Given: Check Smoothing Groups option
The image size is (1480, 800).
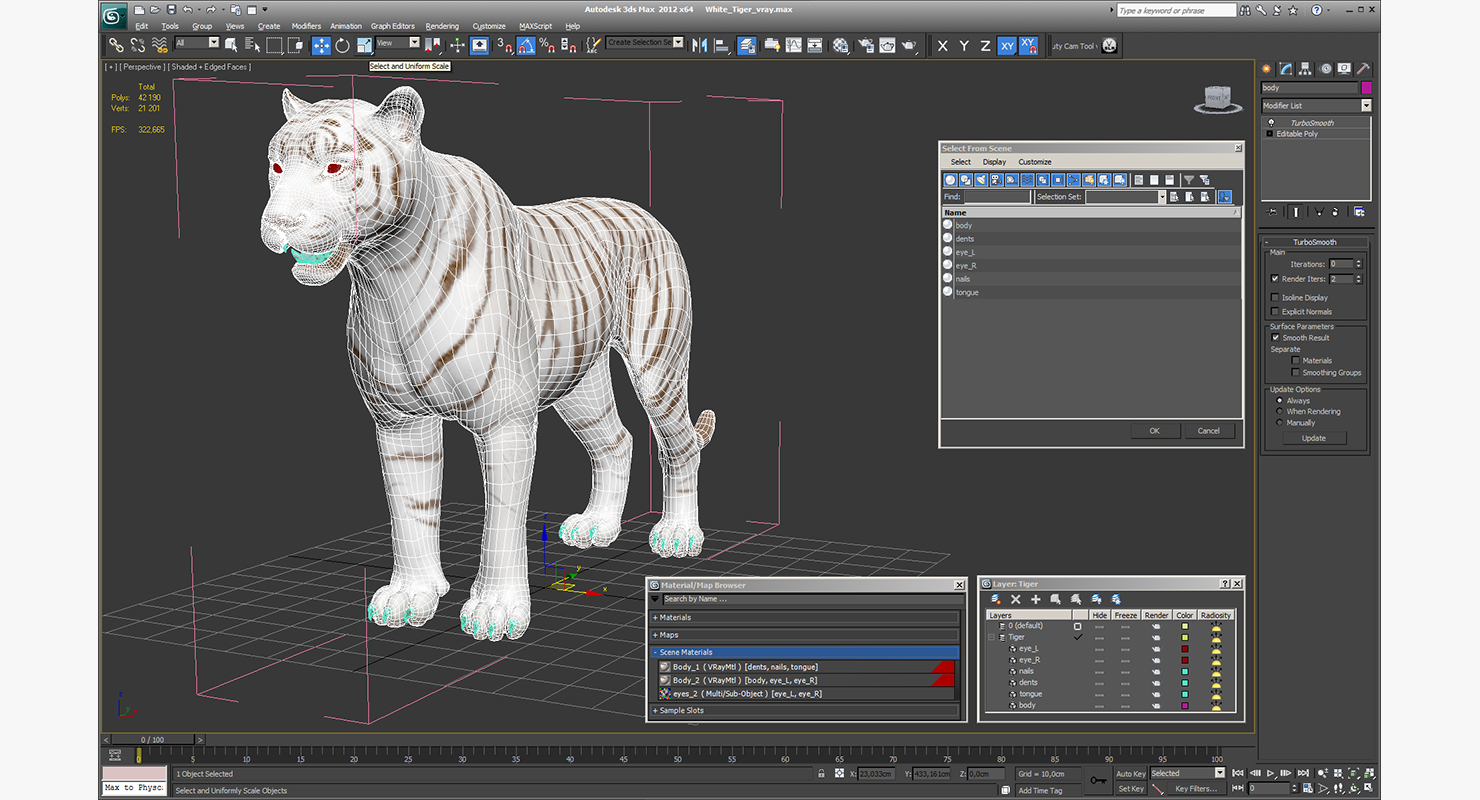Looking at the screenshot, I should pyautogui.click(x=1295, y=373).
